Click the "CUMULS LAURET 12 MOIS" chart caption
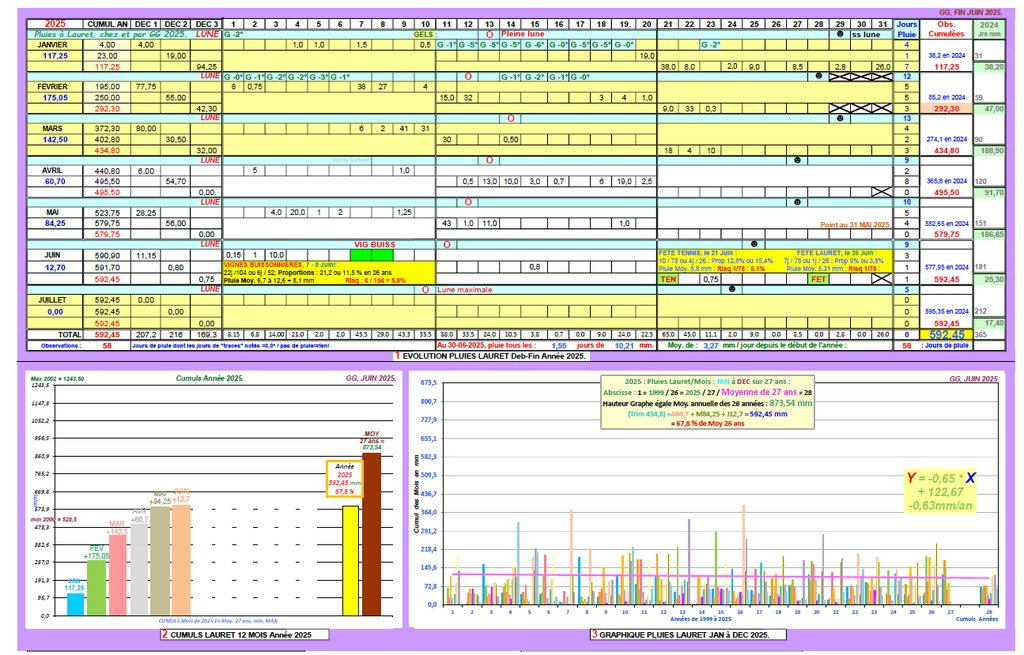This screenshot has height=655, width=1024. pyautogui.click(x=236, y=635)
